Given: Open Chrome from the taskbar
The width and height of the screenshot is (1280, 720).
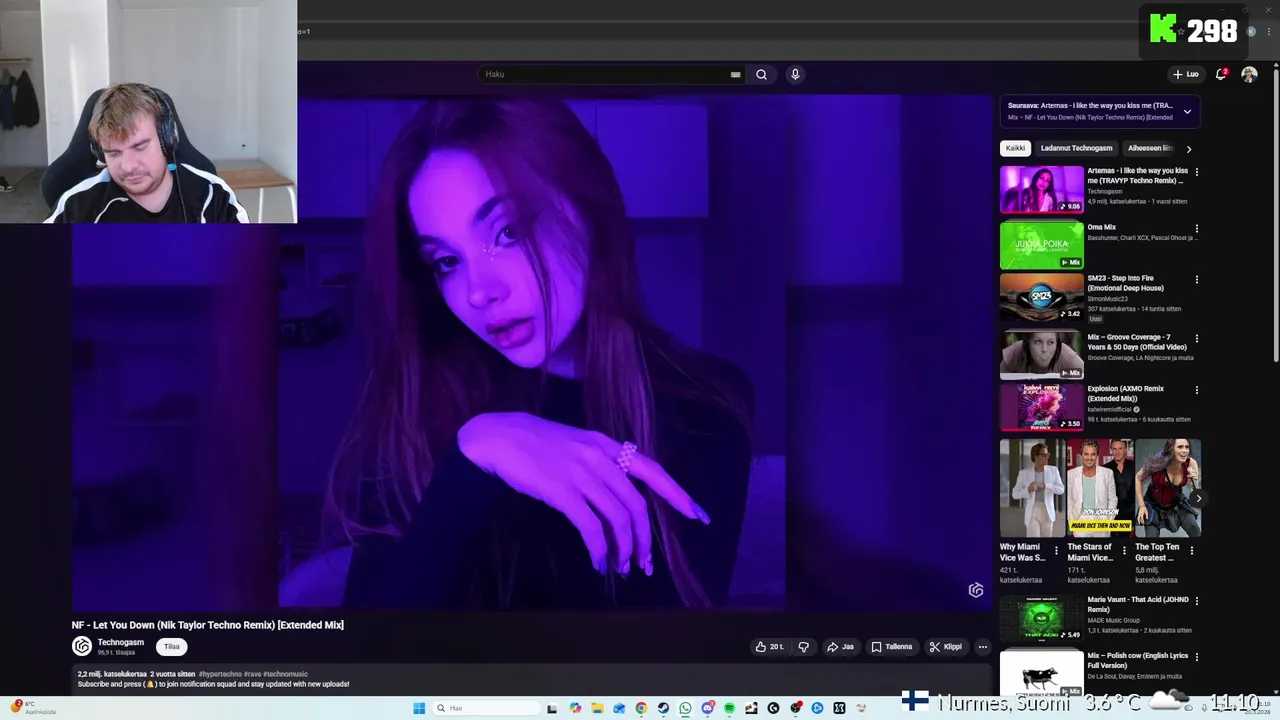Looking at the screenshot, I should (641, 708).
